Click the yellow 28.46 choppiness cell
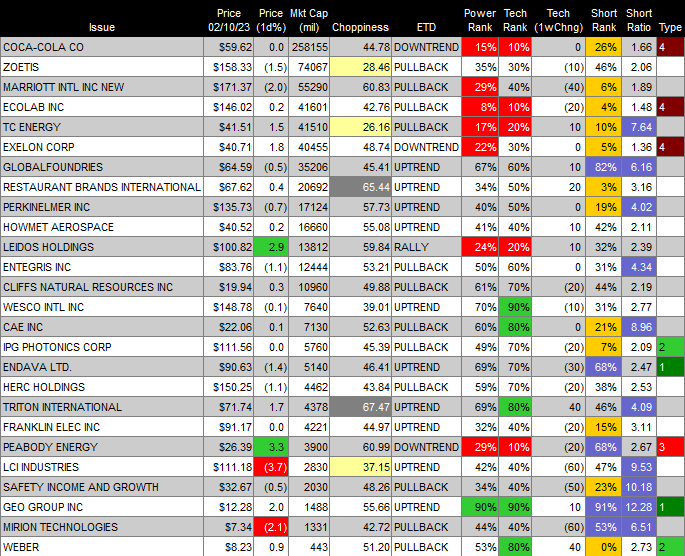Screen dimensions: 685x556 click(360, 67)
